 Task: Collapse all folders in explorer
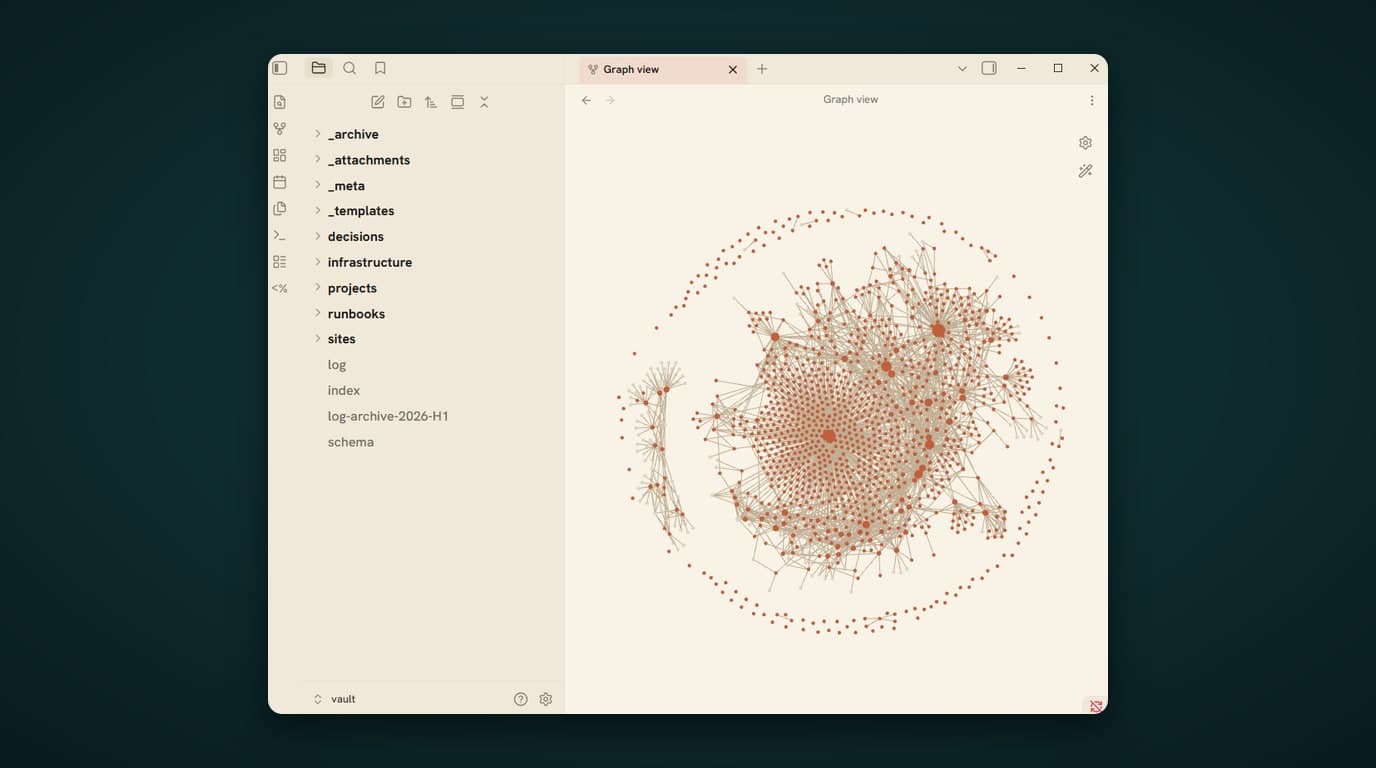484,102
